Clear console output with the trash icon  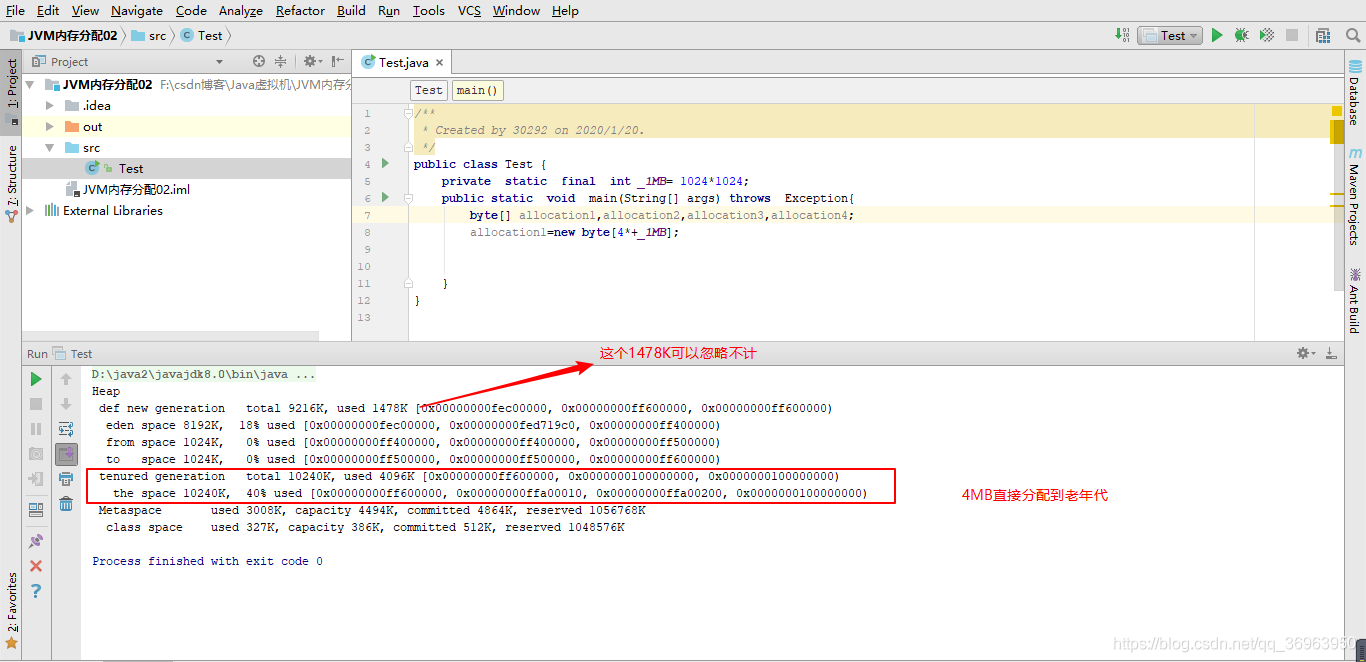[66, 503]
